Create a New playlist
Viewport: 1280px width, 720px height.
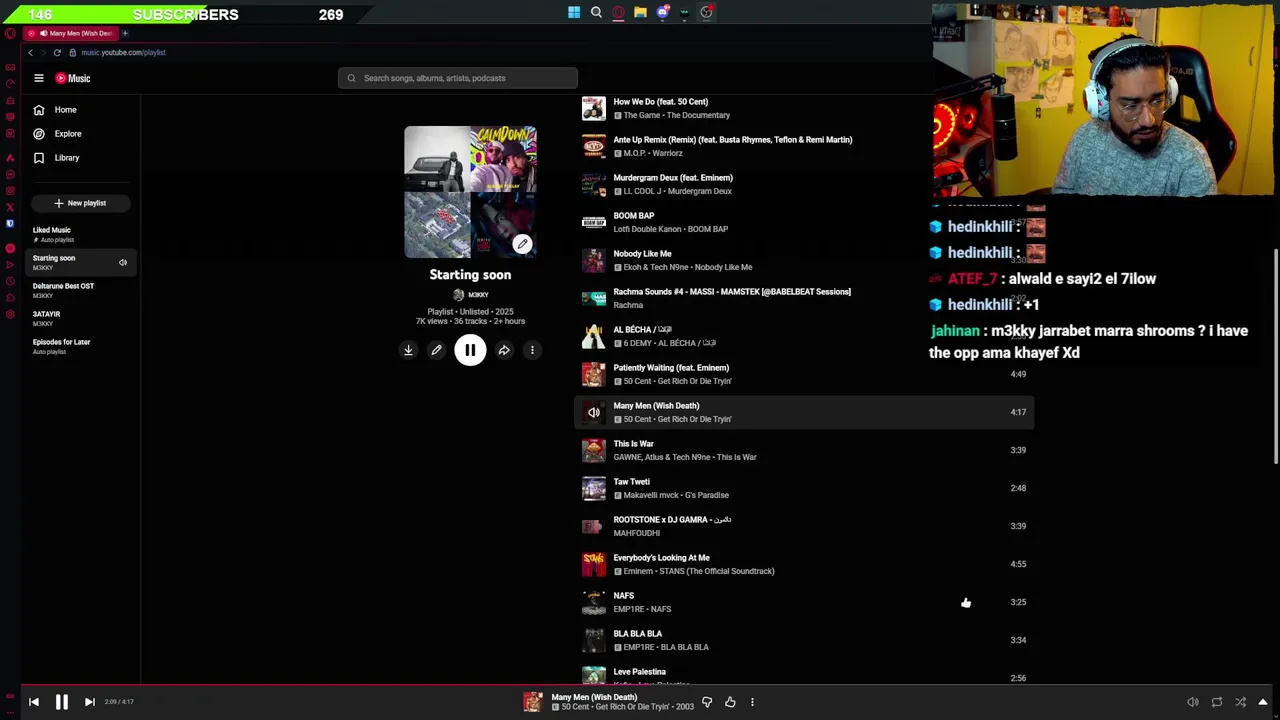80,203
